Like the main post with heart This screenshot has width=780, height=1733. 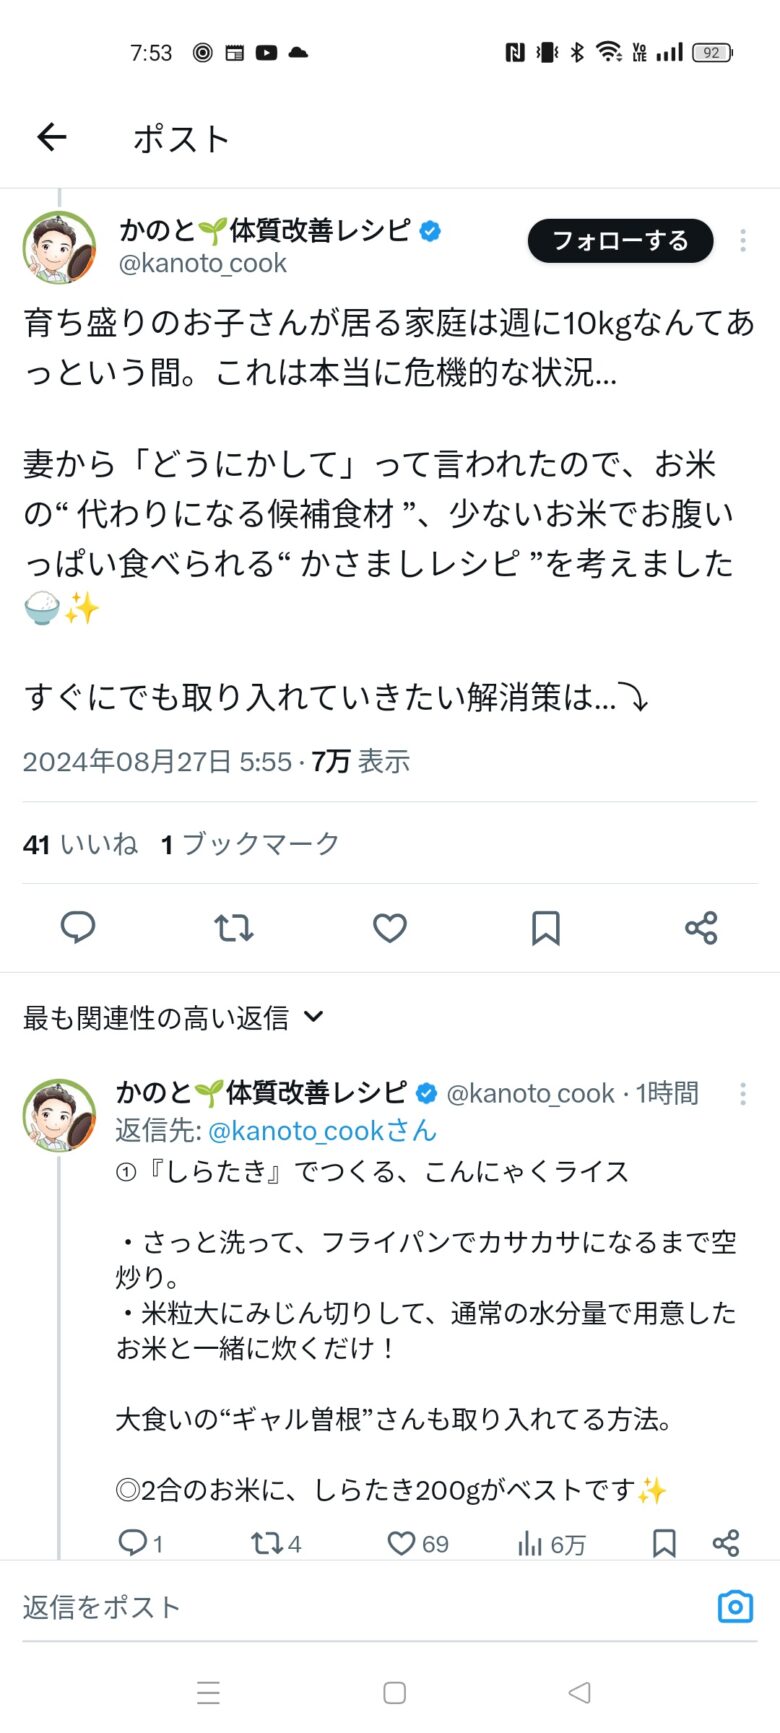pyautogui.click(x=390, y=927)
